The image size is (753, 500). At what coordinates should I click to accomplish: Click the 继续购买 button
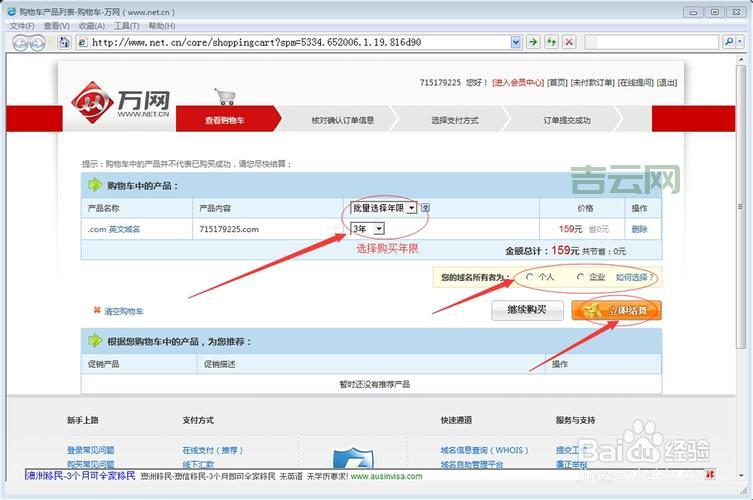coord(527,310)
